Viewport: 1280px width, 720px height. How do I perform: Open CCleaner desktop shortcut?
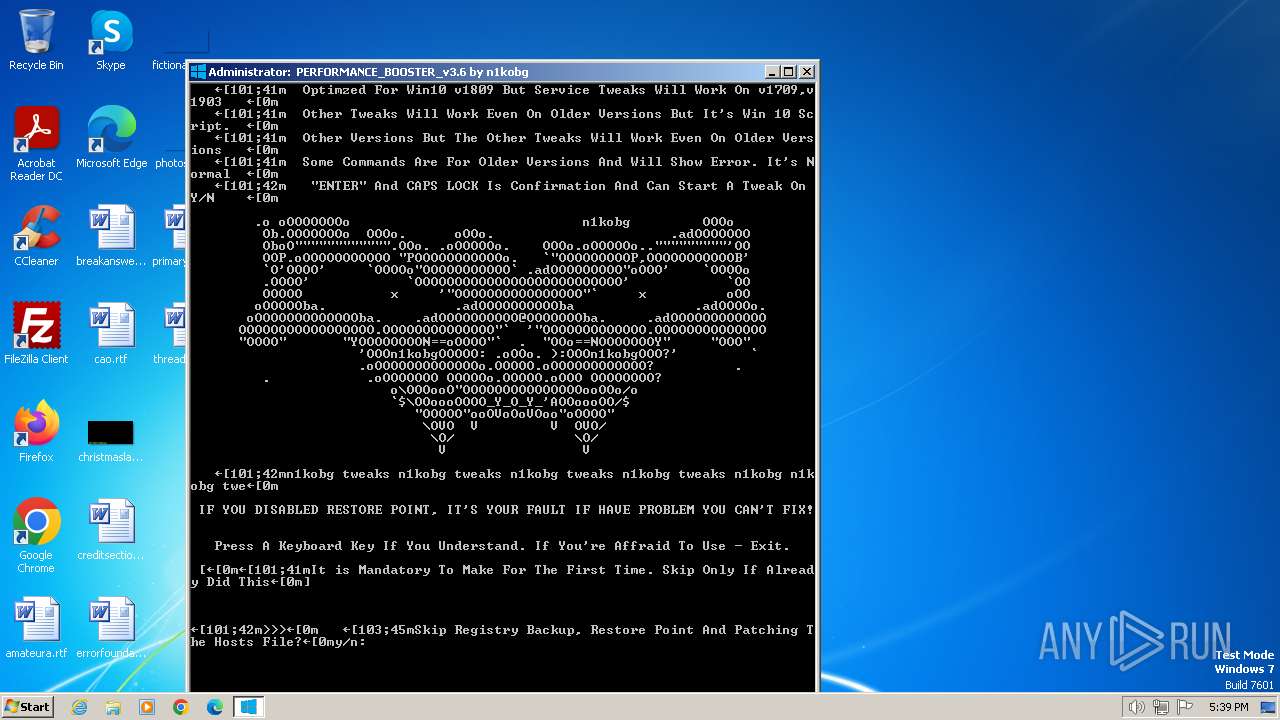click(36, 236)
